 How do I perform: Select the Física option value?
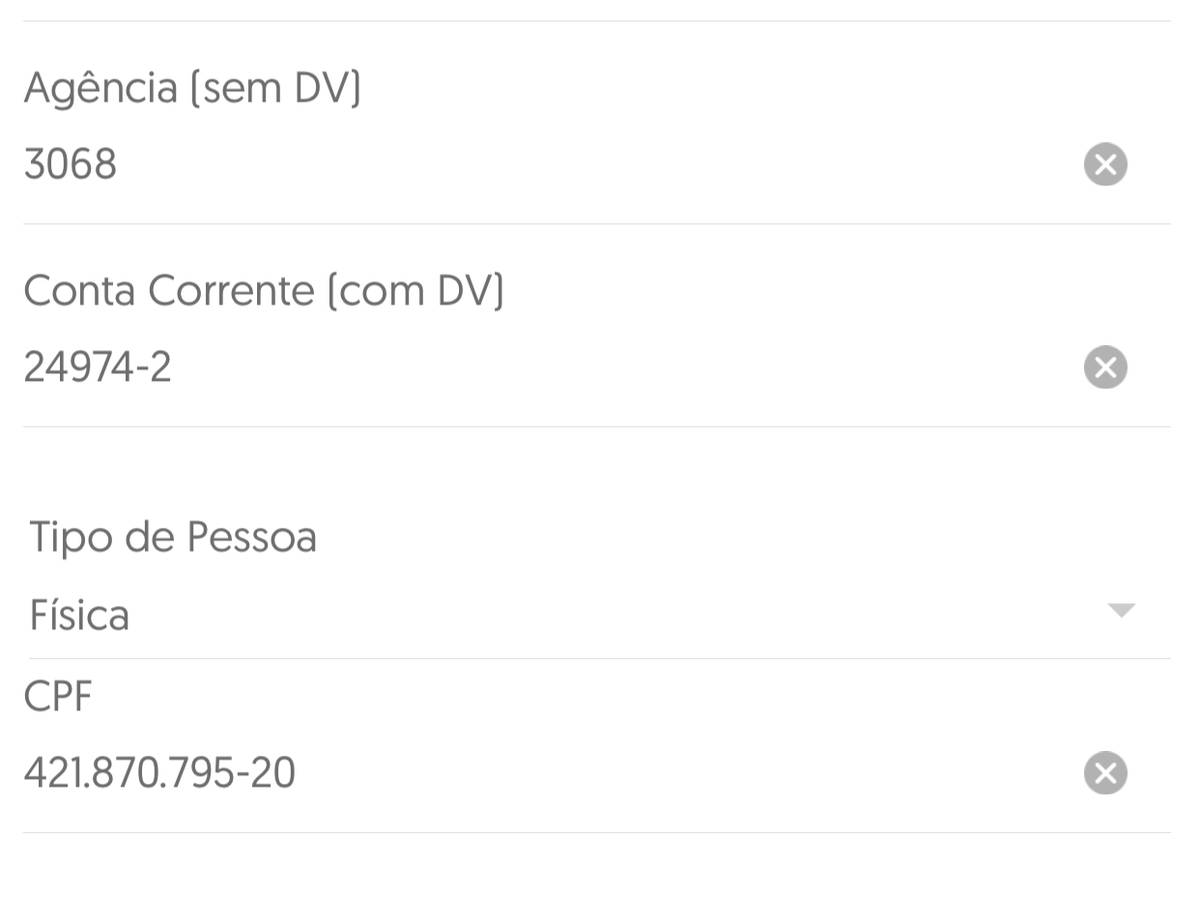click(x=80, y=615)
